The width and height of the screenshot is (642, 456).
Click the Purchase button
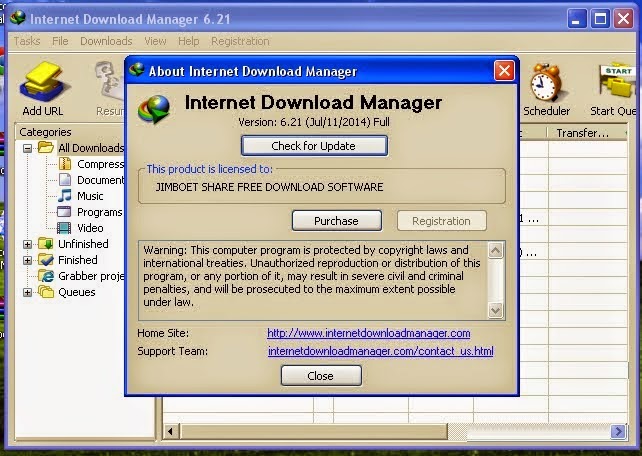[x=337, y=221]
